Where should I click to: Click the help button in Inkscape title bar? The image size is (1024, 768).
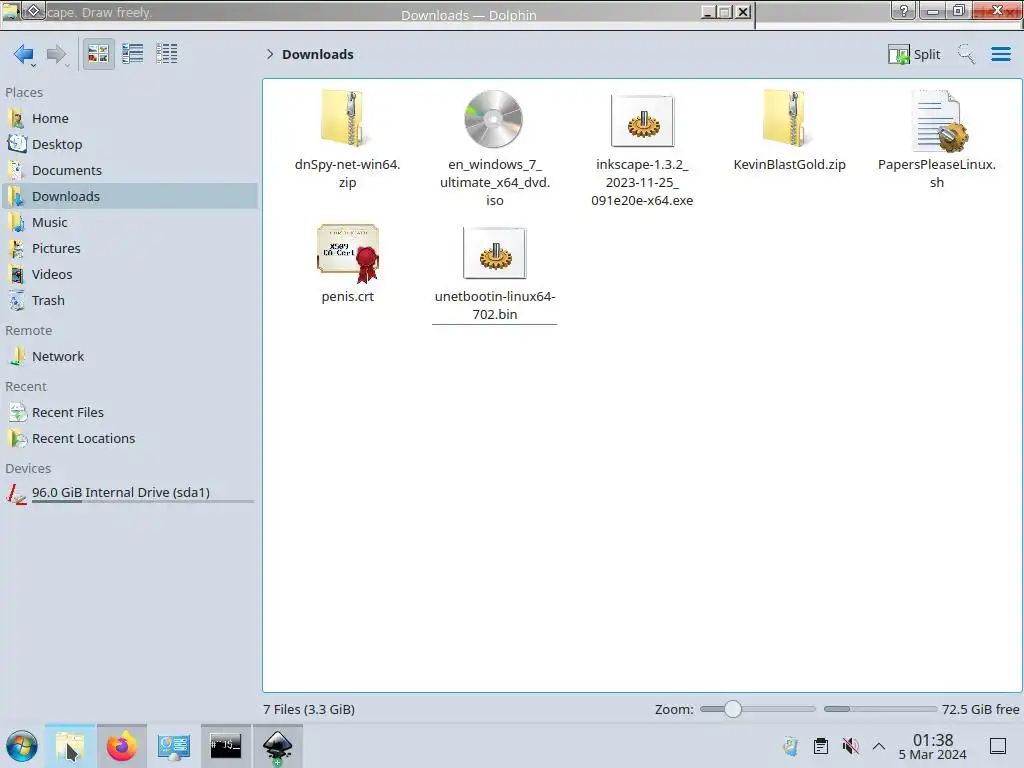903,11
